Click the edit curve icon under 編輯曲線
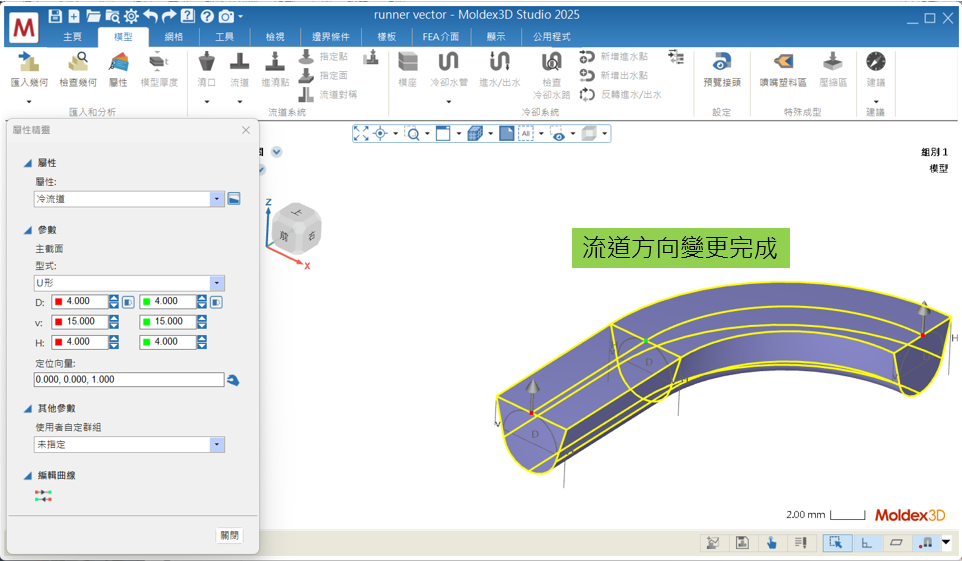Viewport: 962px width, 561px height. pos(43,495)
